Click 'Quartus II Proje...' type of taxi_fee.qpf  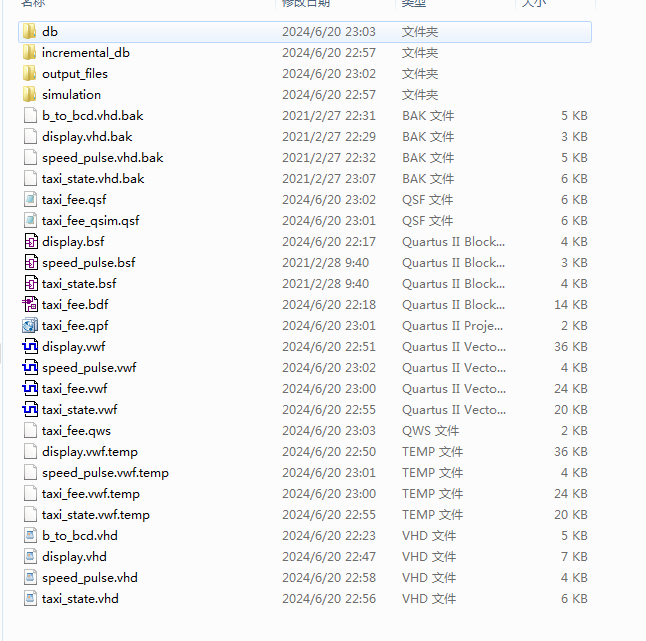(452, 326)
